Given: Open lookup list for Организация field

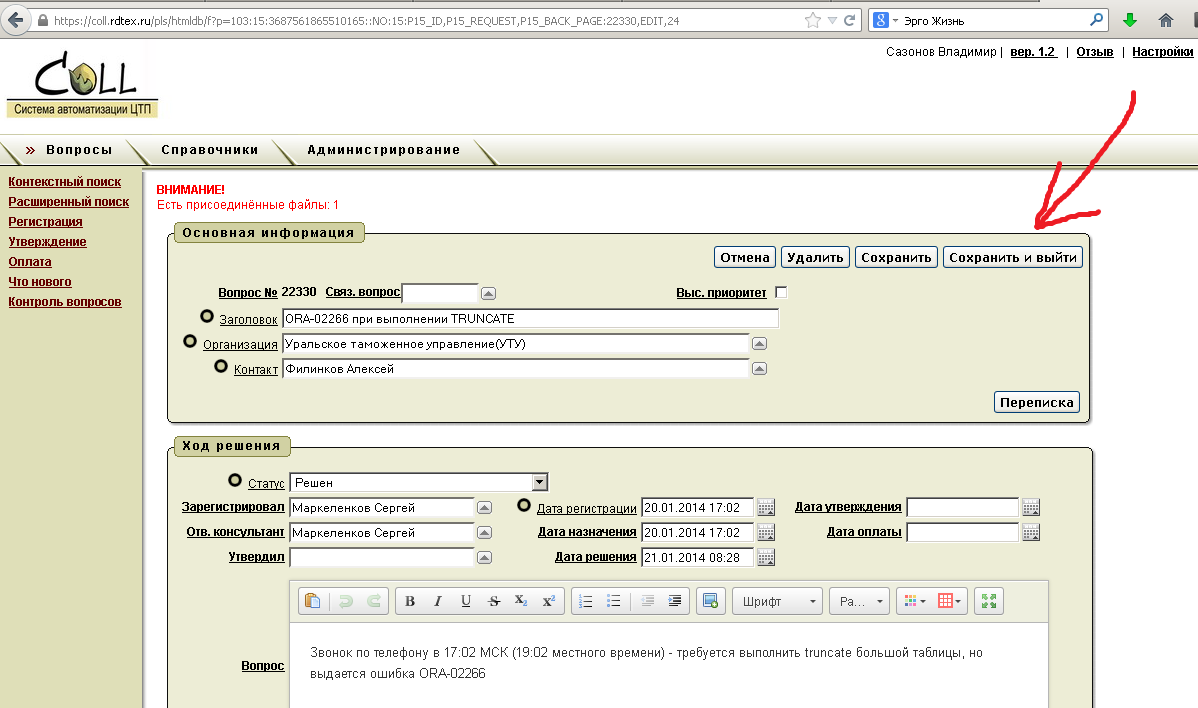Looking at the screenshot, I should 759,344.
